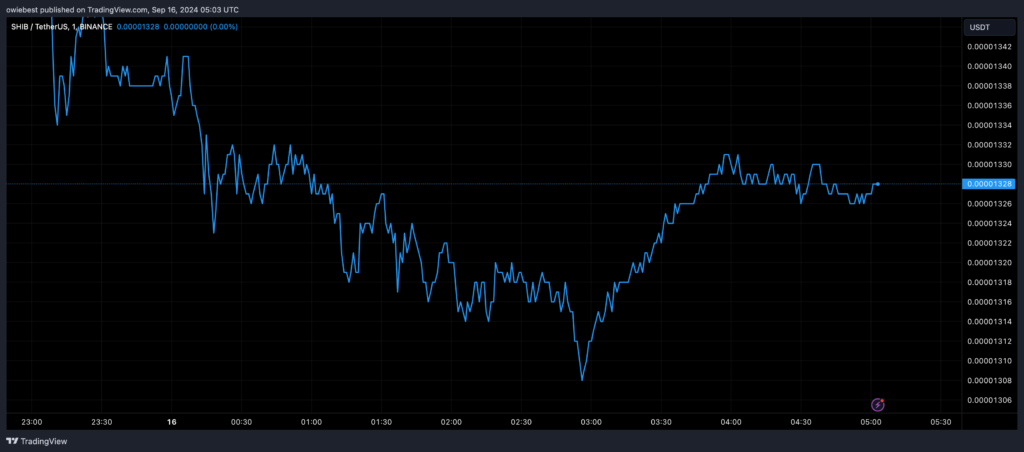Click the 02:00 time axis label
Viewport: 1024px width, 452px height.
click(451, 422)
